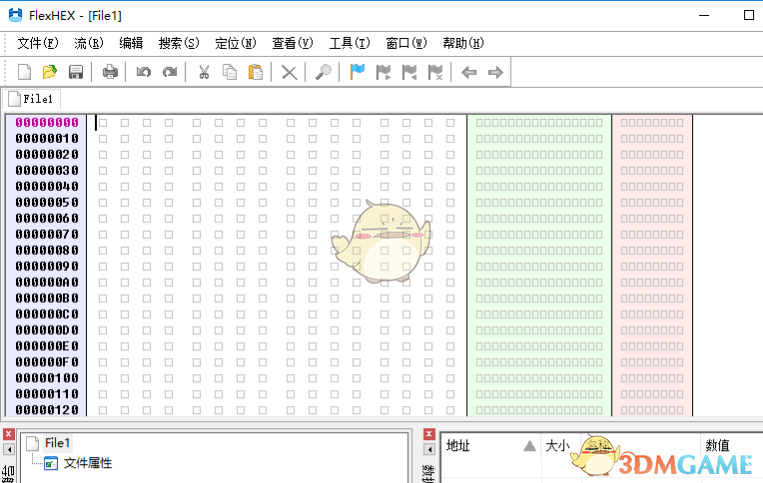
Task: Open the 搜索(S) menu
Action: click(179, 43)
